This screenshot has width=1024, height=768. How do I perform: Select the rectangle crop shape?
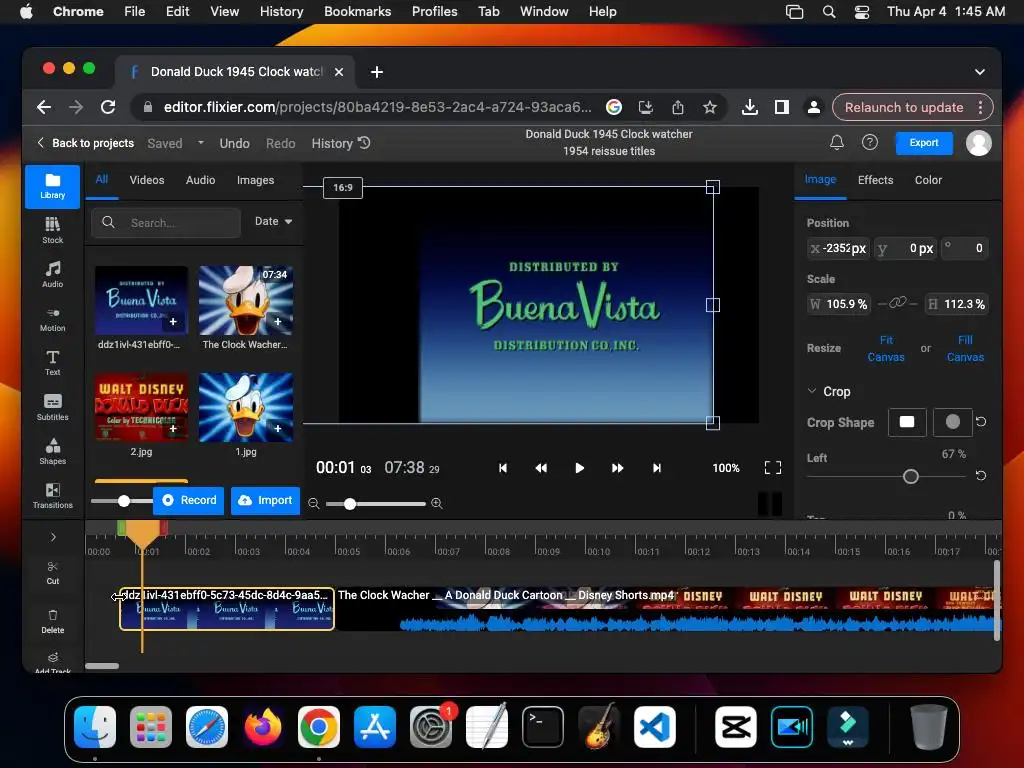[906, 422]
